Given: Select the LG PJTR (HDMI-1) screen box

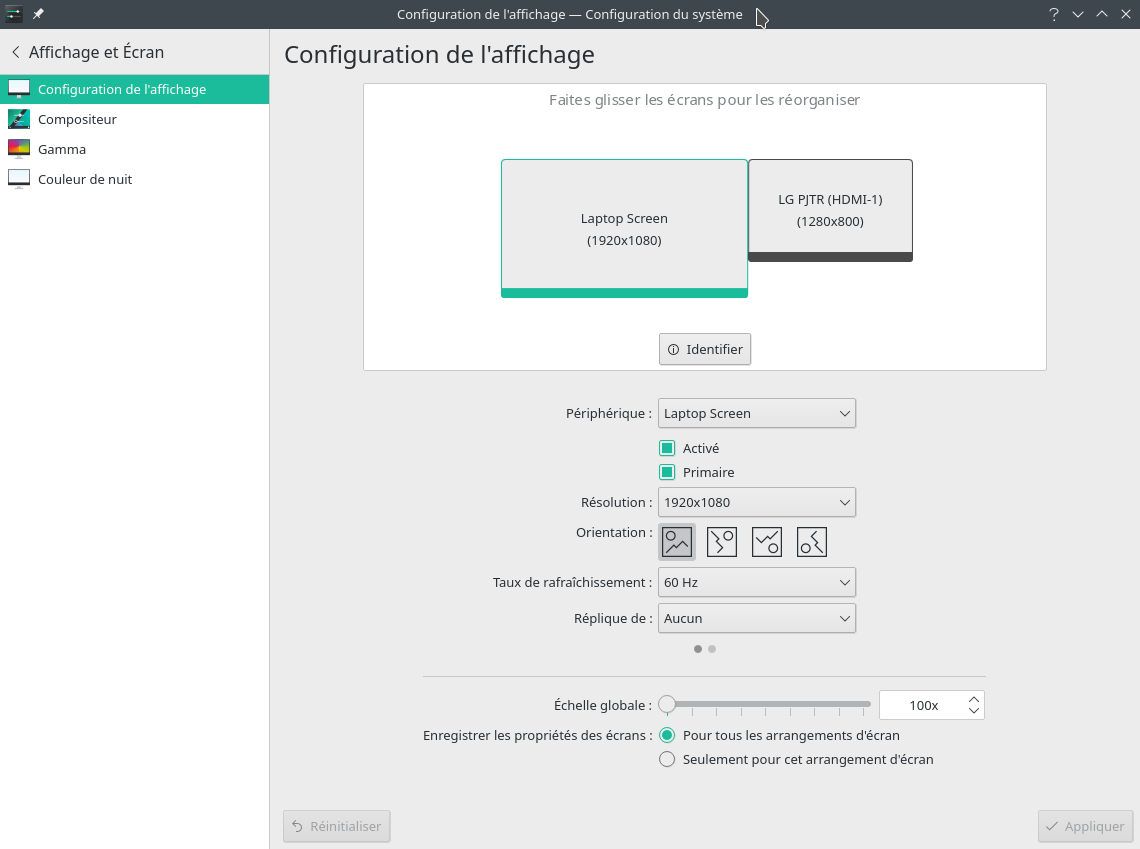Looking at the screenshot, I should (830, 209).
